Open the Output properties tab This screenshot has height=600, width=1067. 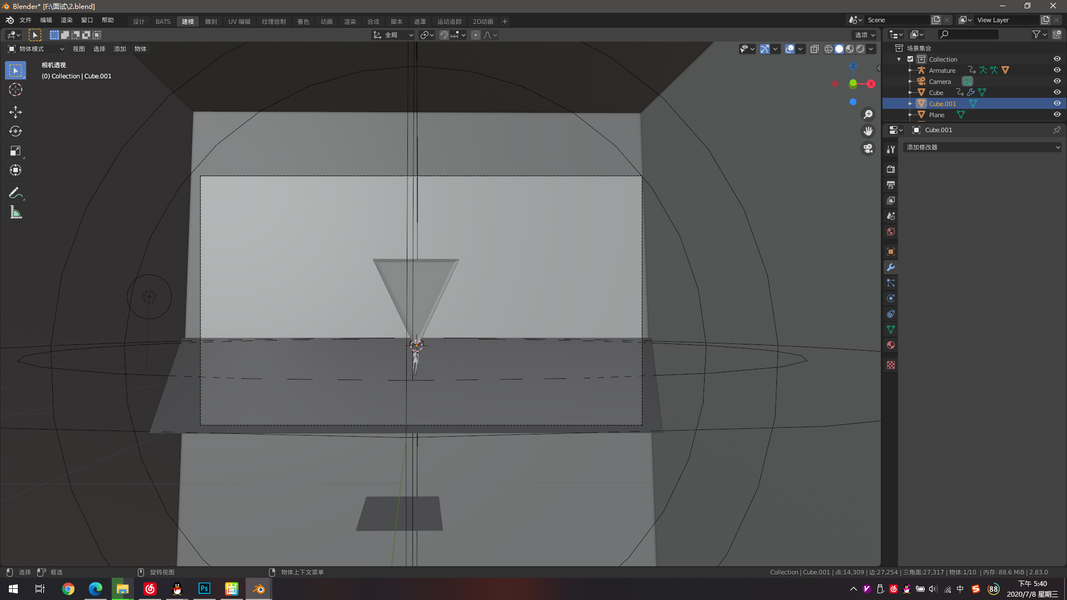point(891,184)
